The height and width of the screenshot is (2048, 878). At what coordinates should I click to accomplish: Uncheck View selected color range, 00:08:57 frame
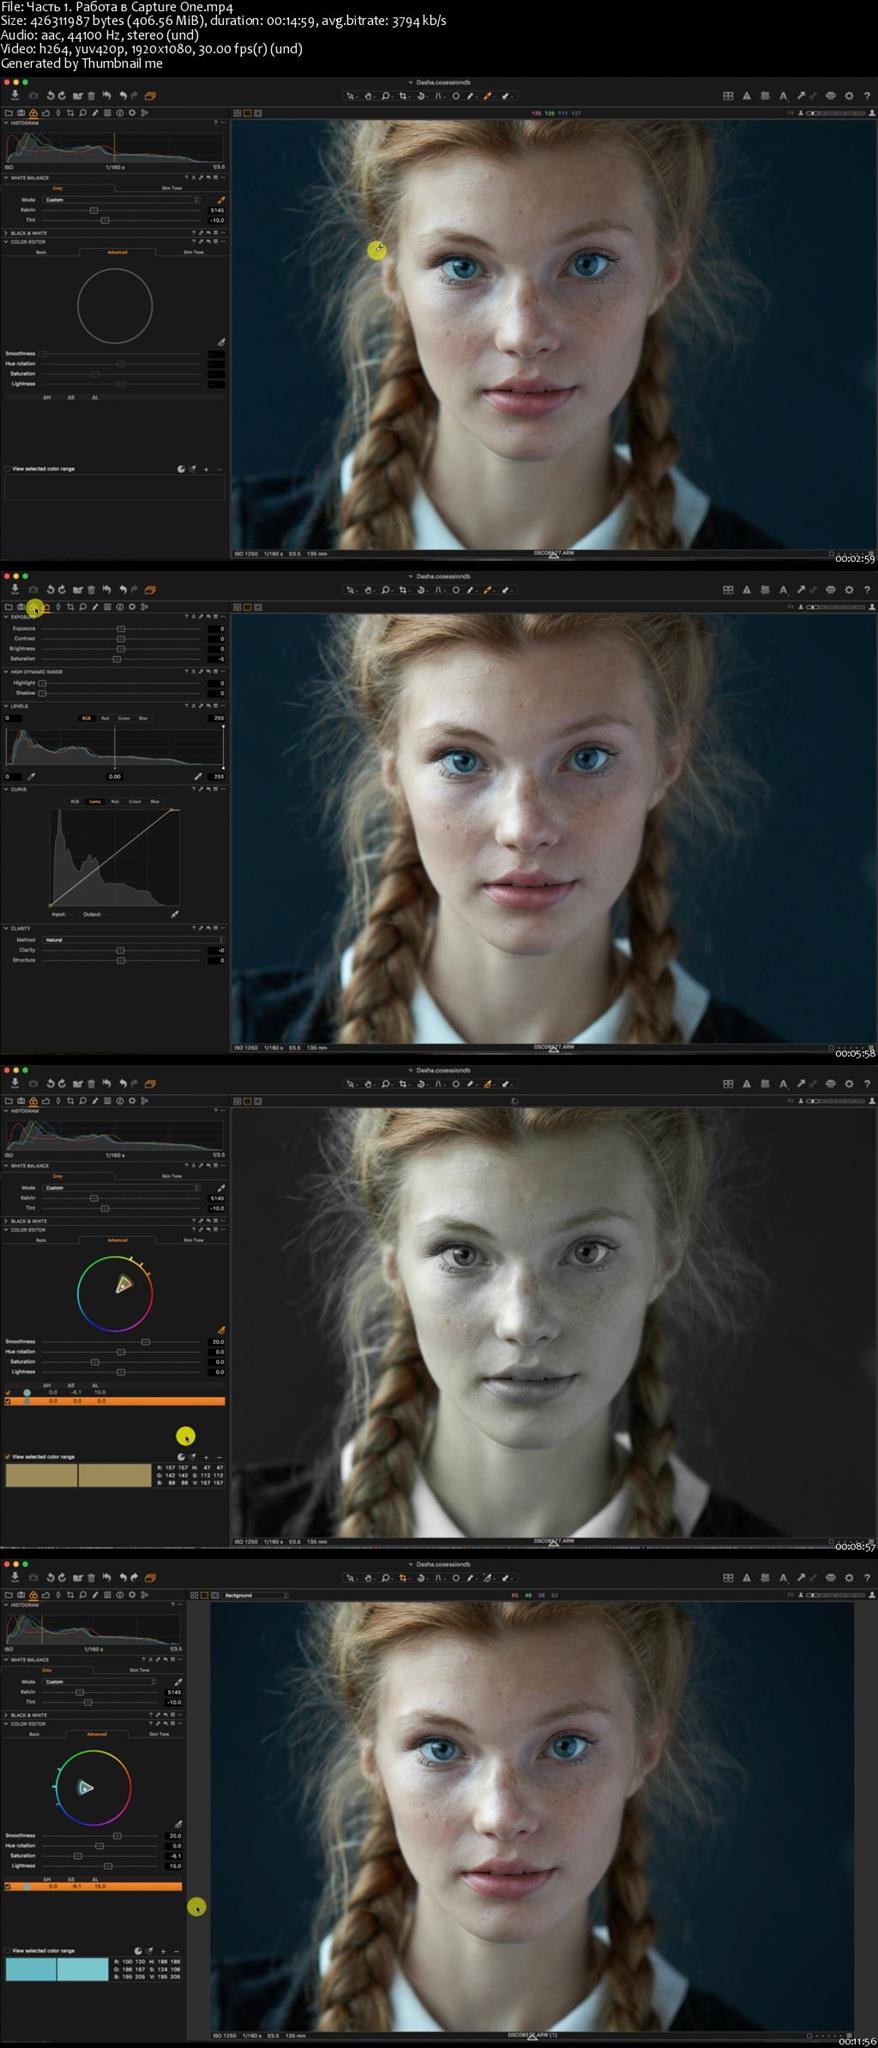pos(7,1457)
